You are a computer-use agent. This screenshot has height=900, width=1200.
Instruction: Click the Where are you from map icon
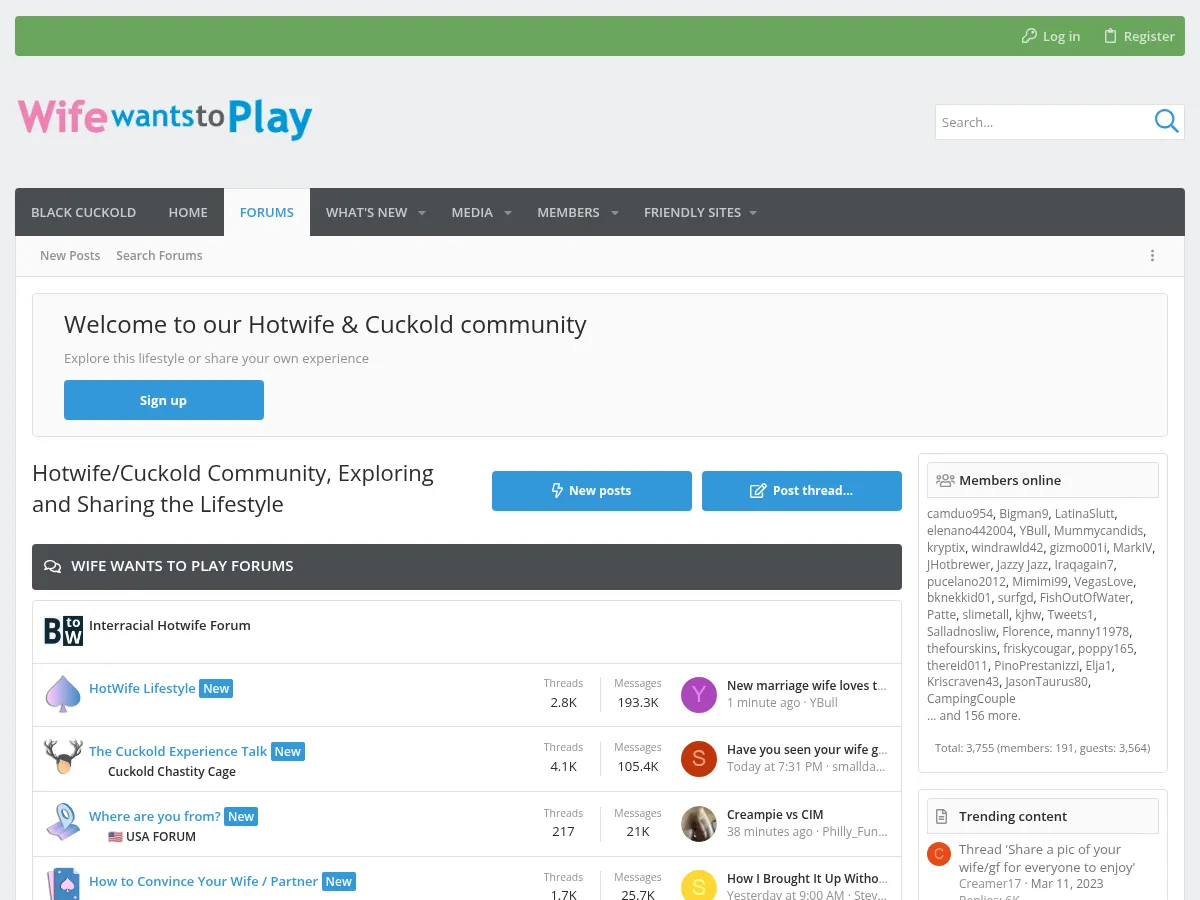tap(63, 822)
